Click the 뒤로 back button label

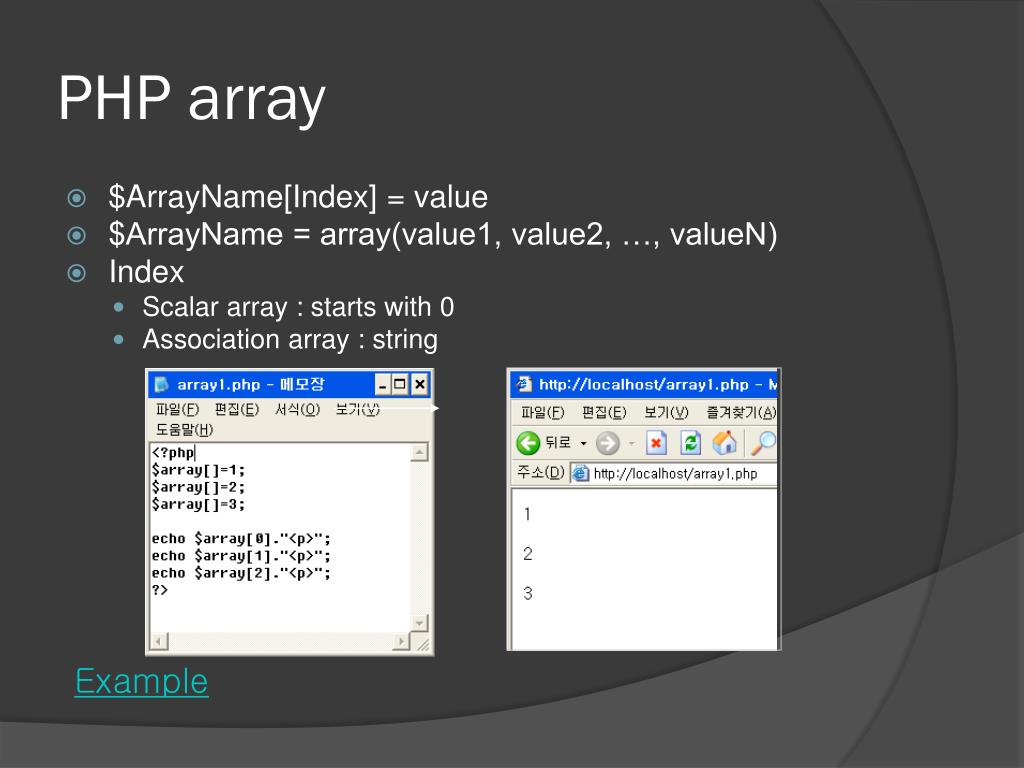tap(558, 443)
